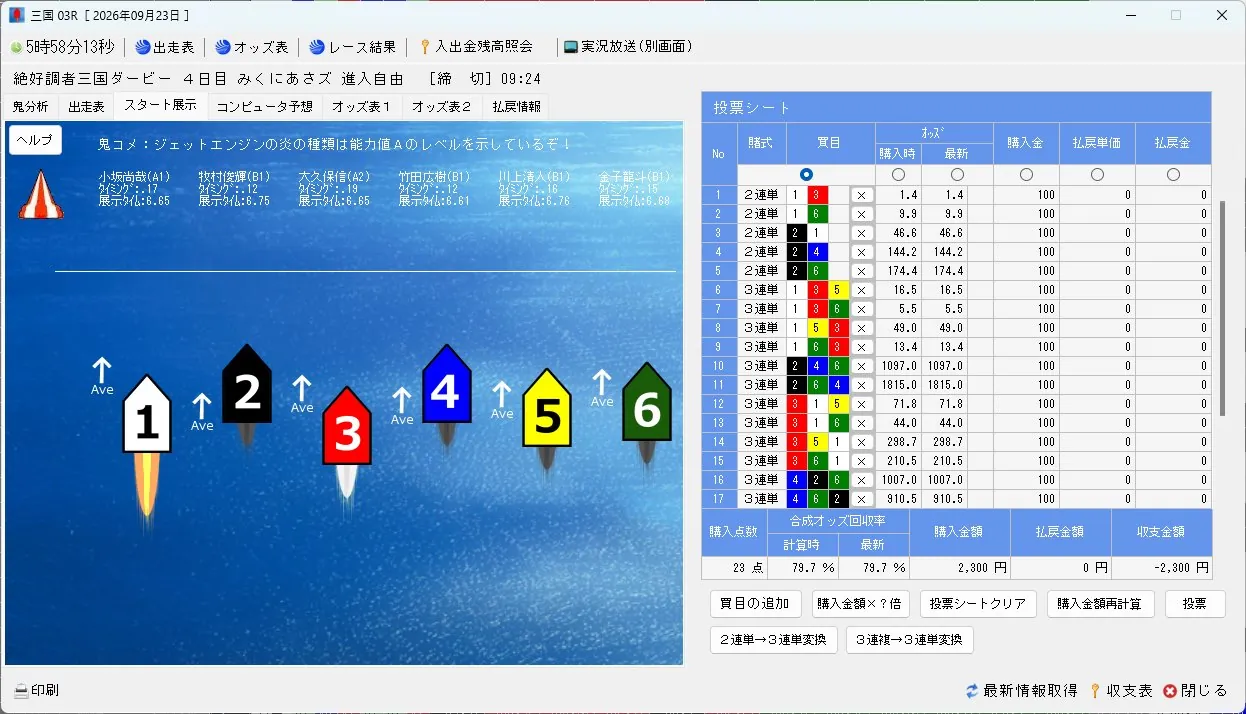Viewport: 1246px width, 714px height.
Task: Select the radio button under 払戻金
Action: (1173, 175)
